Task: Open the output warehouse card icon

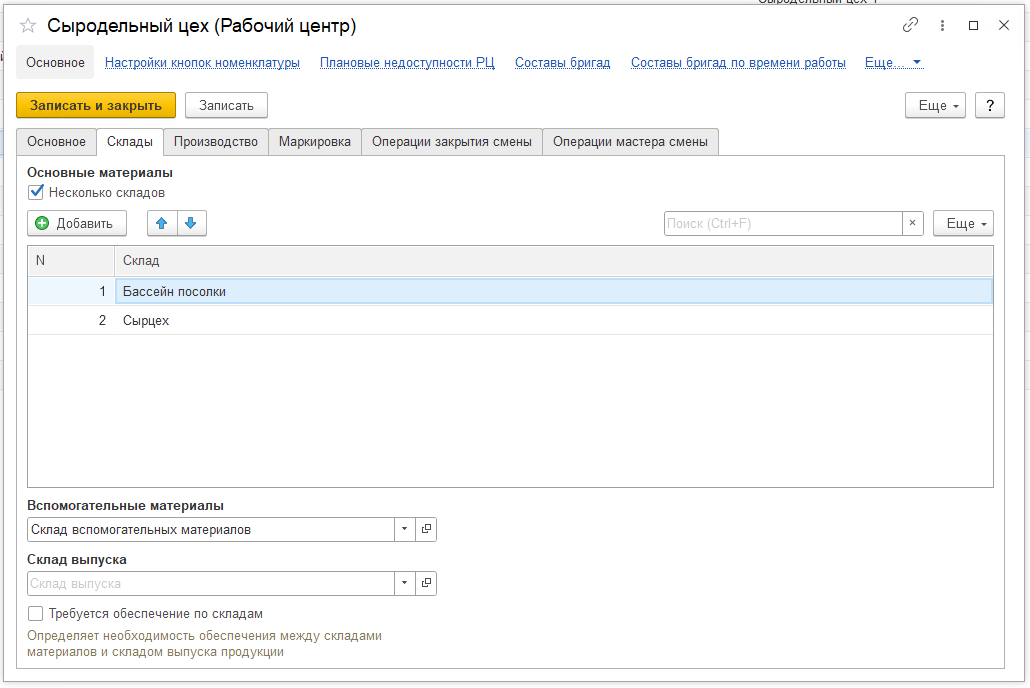Action: tap(426, 583)
